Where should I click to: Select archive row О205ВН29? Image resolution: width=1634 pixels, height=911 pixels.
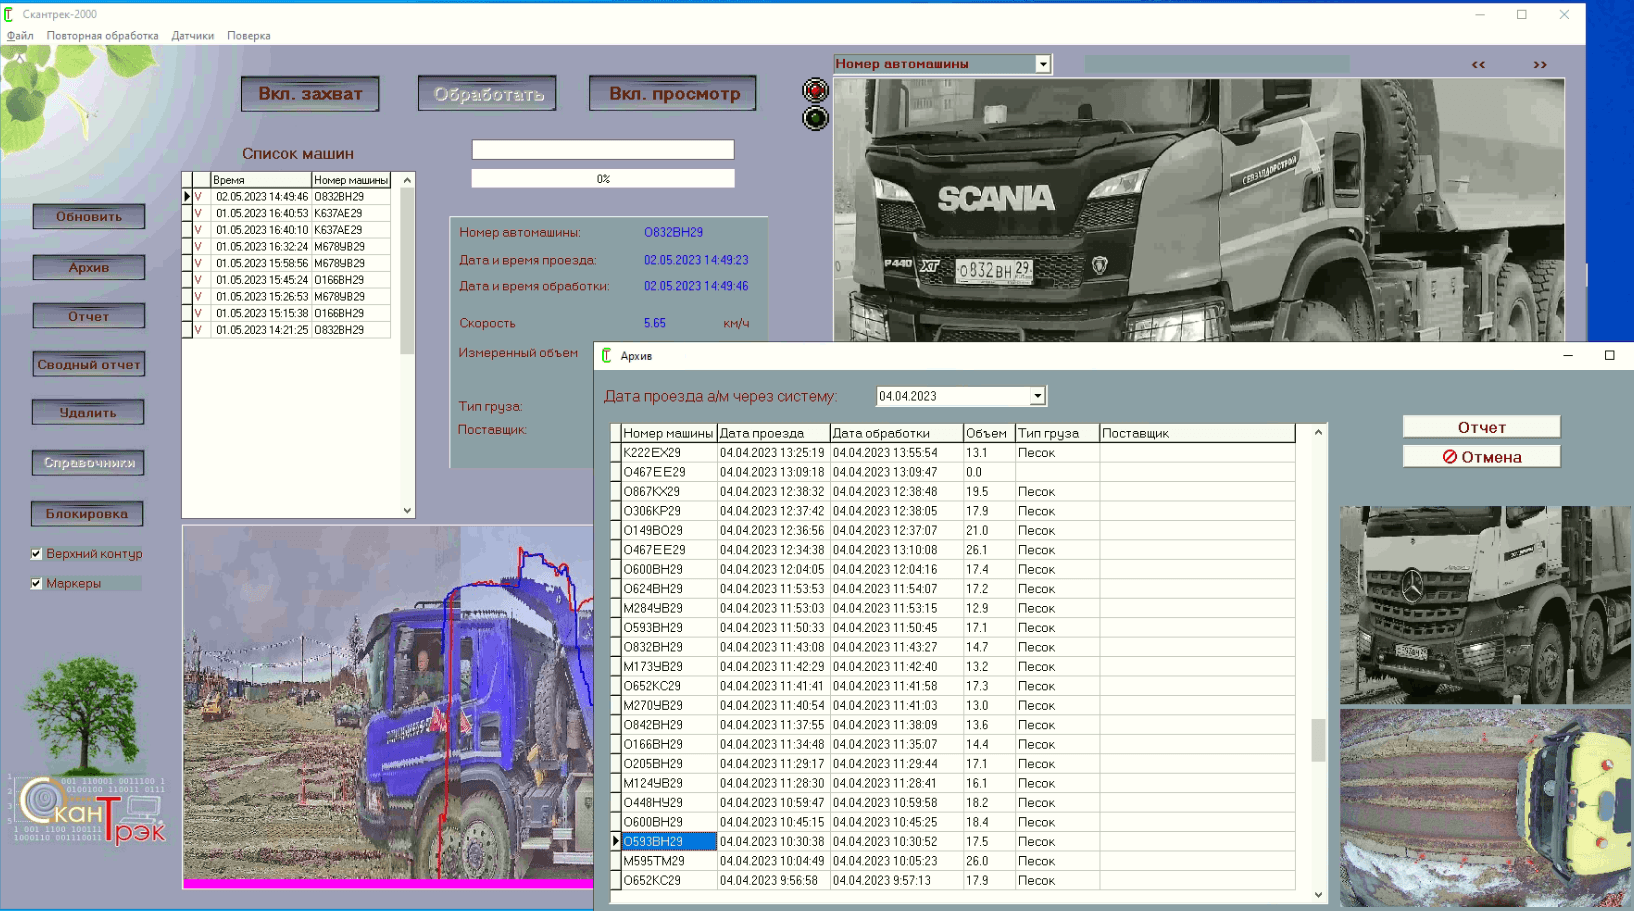pos(953,764)
